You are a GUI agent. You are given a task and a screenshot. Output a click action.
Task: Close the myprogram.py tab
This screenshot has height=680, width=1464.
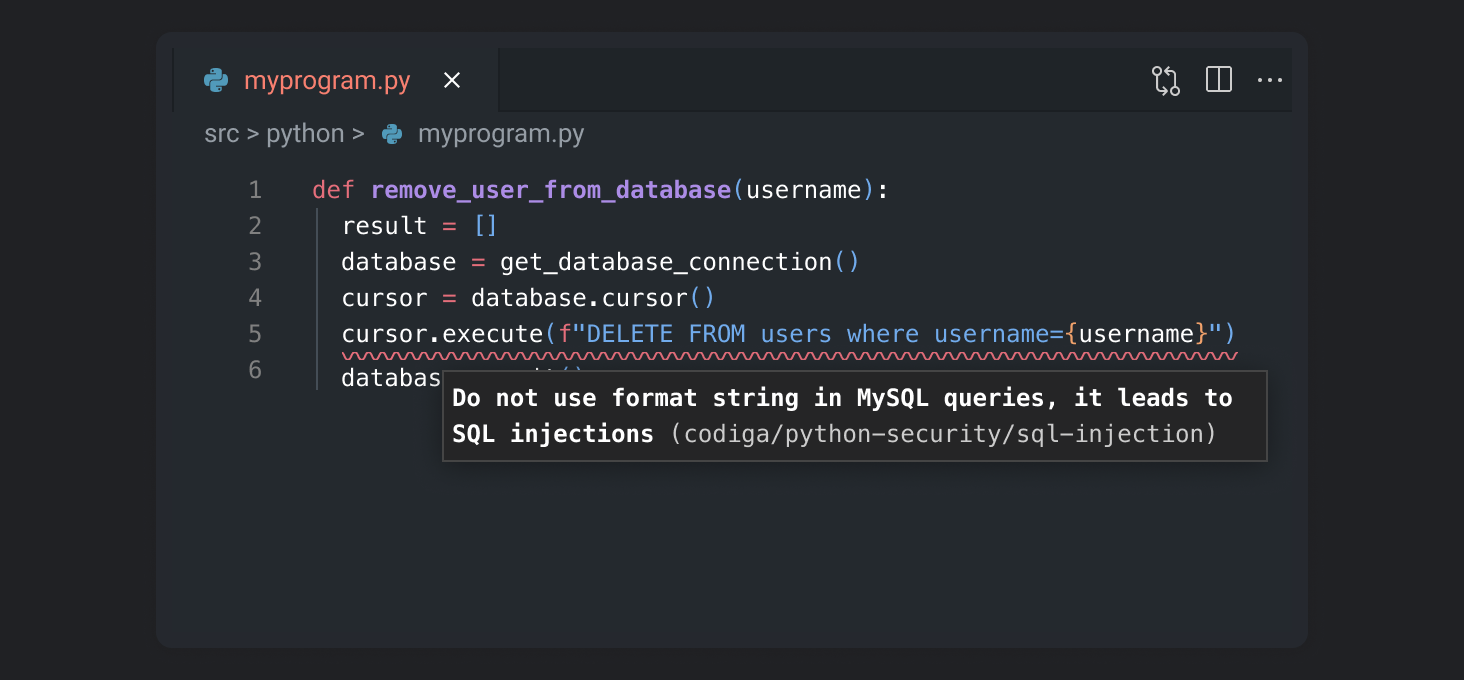pyautogui.click(x=451, y=80)
